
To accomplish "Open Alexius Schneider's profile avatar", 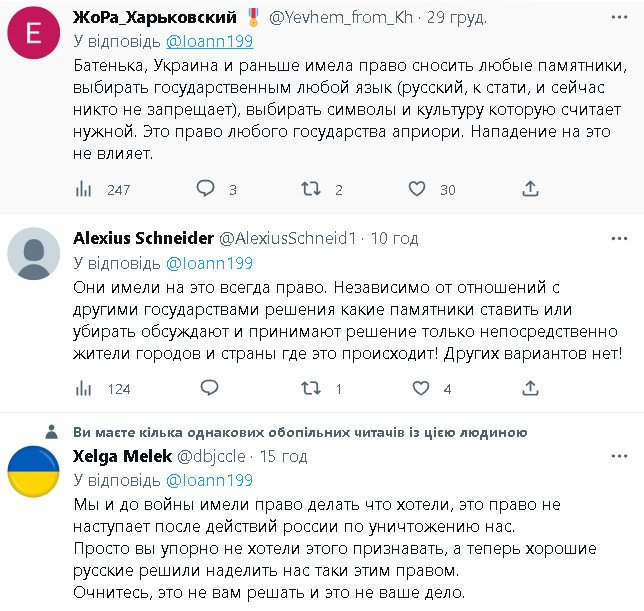I will pyautogui.click(x=34, y=255).
